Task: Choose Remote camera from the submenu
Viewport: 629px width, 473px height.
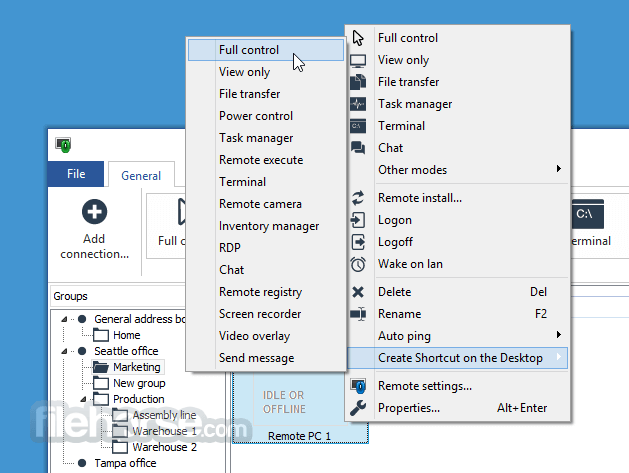Action: pos(260,204)
